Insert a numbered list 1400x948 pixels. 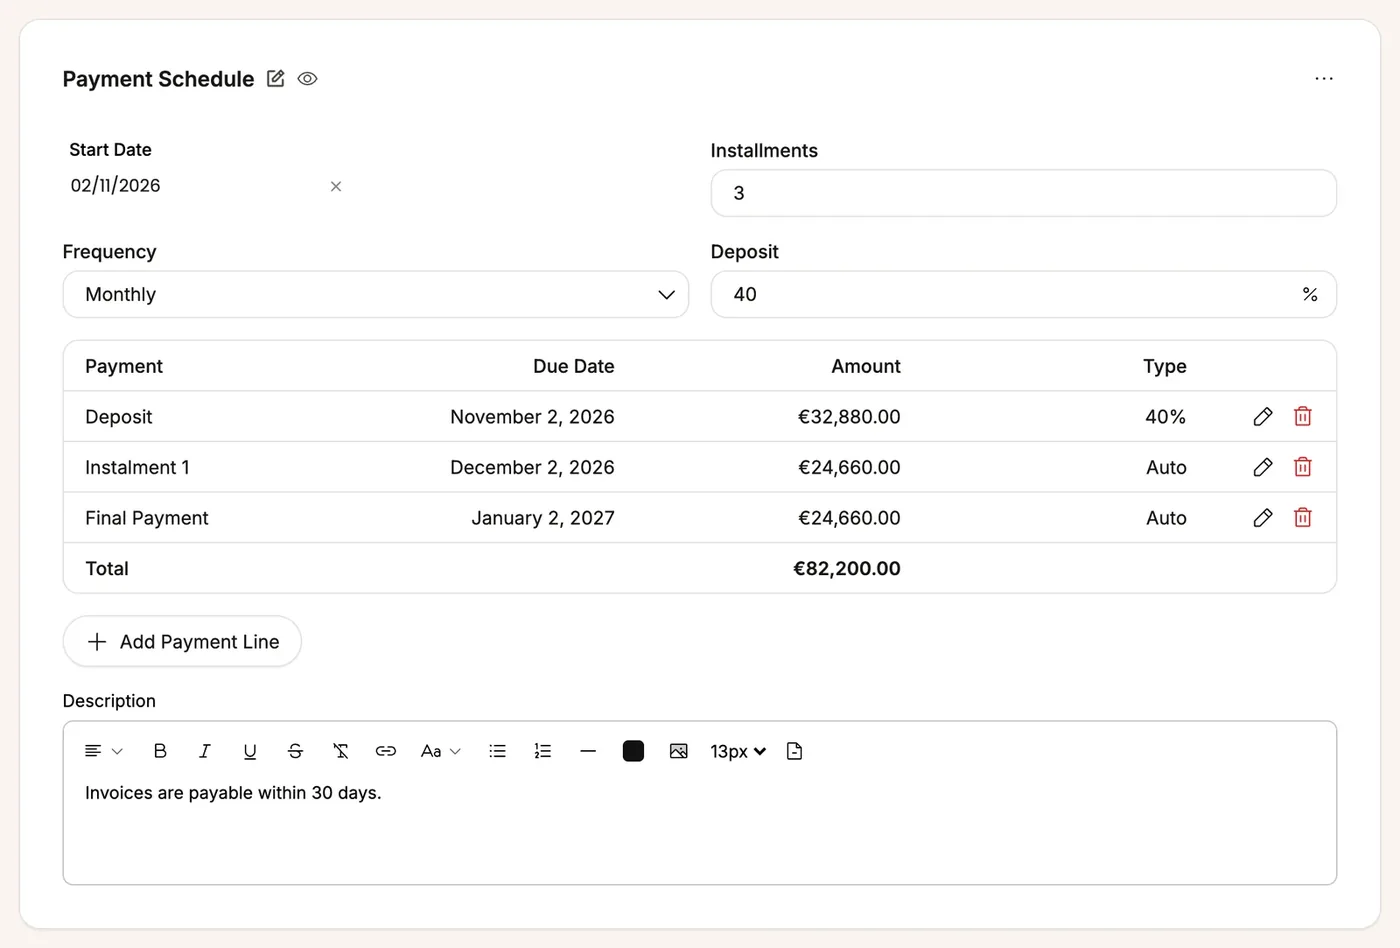coord(543,751)
